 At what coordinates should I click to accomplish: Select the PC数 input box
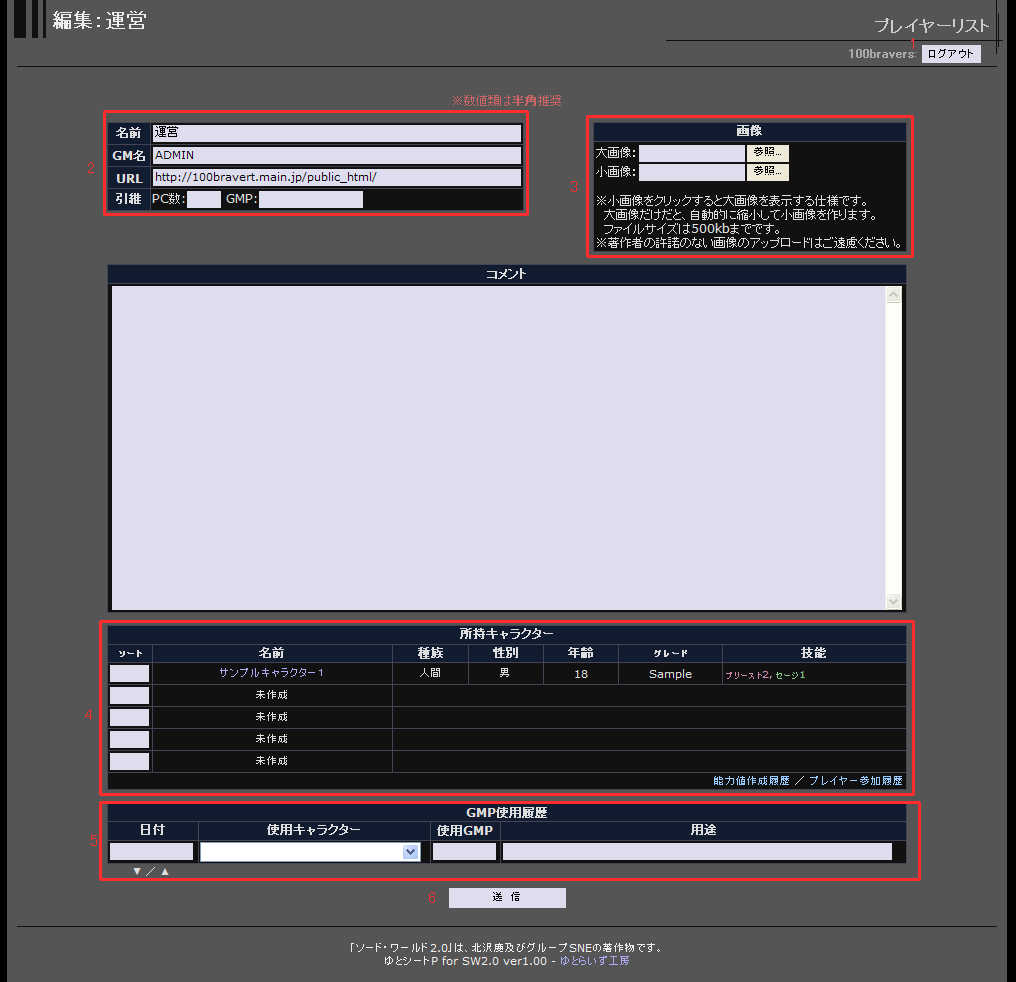click(x=204, y=200)
